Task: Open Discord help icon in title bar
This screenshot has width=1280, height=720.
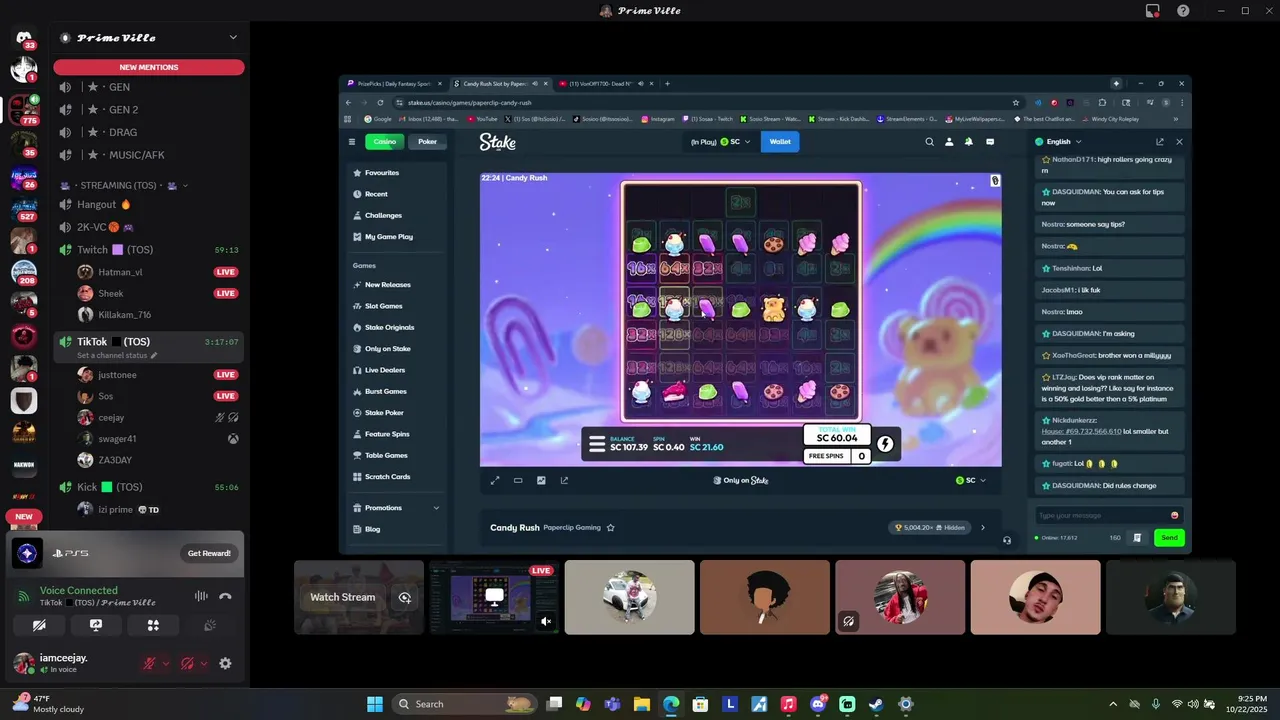Action: [x=1183, y=11]
